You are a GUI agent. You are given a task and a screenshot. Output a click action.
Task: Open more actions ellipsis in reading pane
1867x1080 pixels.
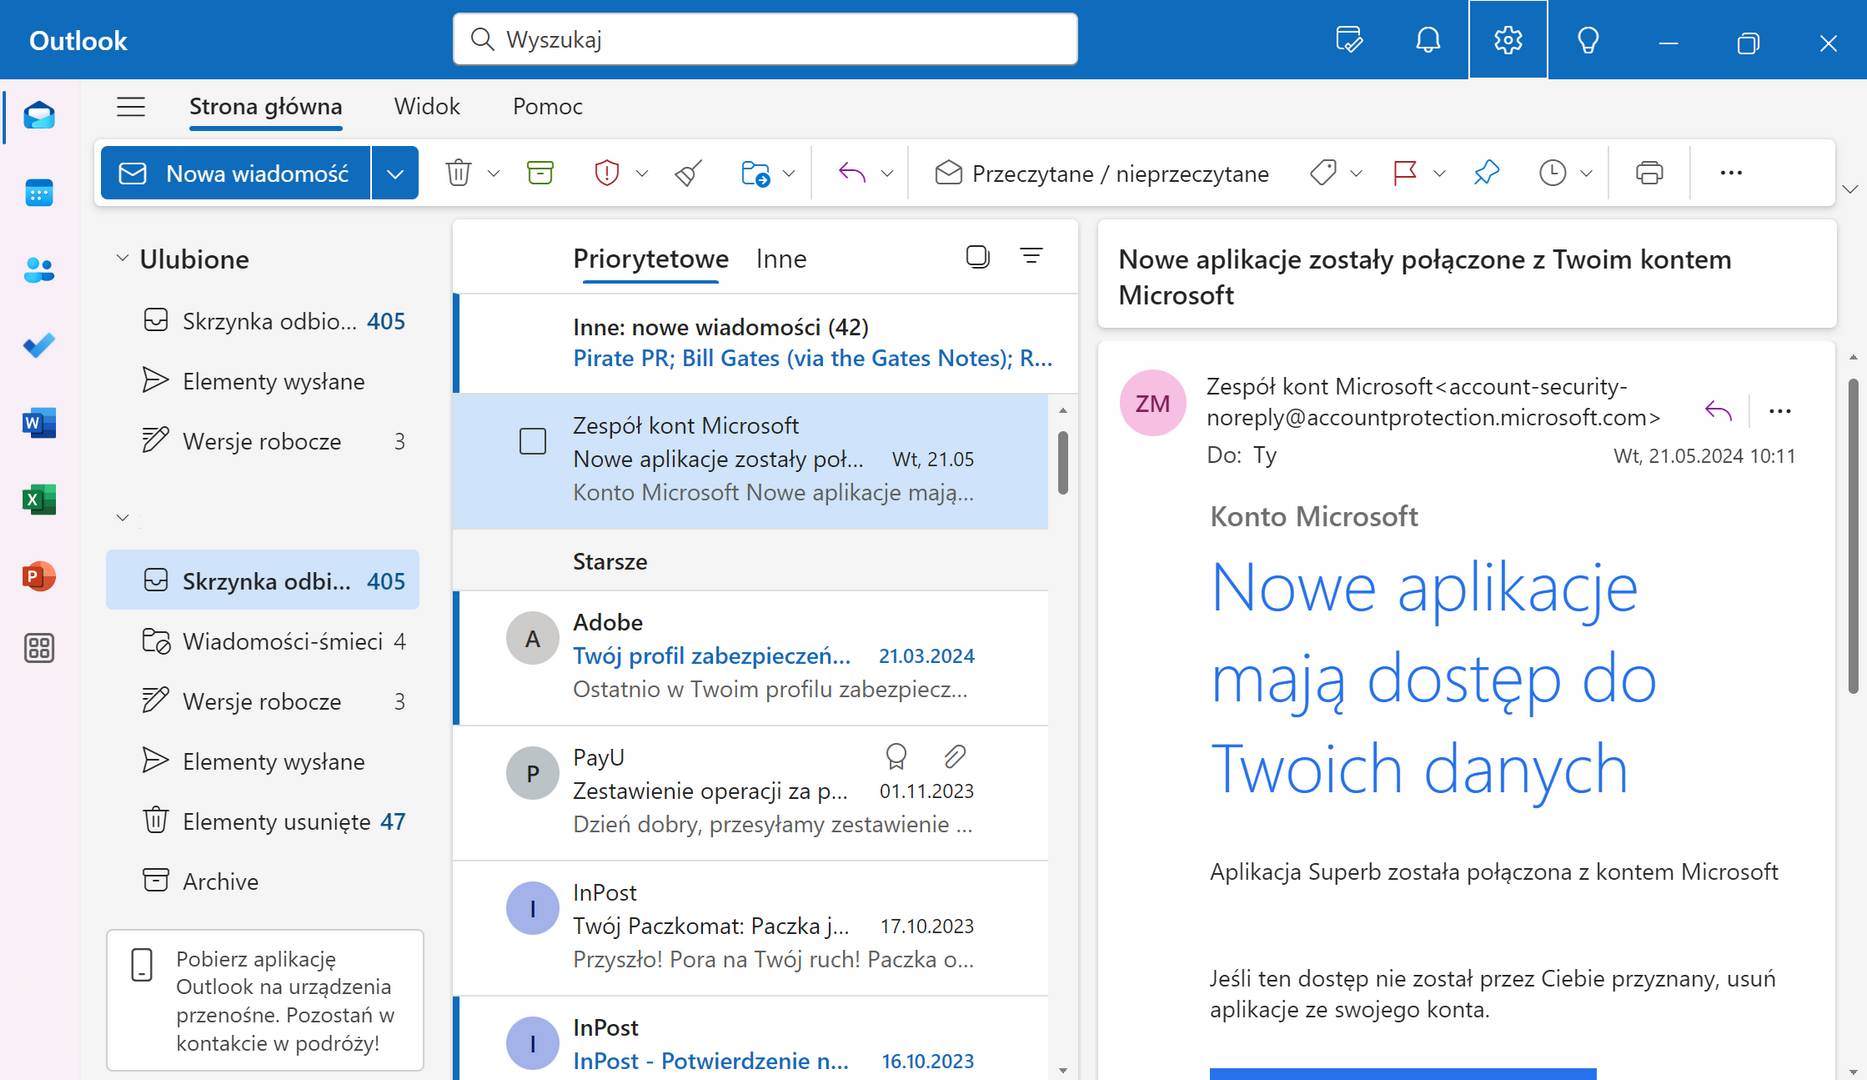pyautogui.click(x=1780, y=410)
